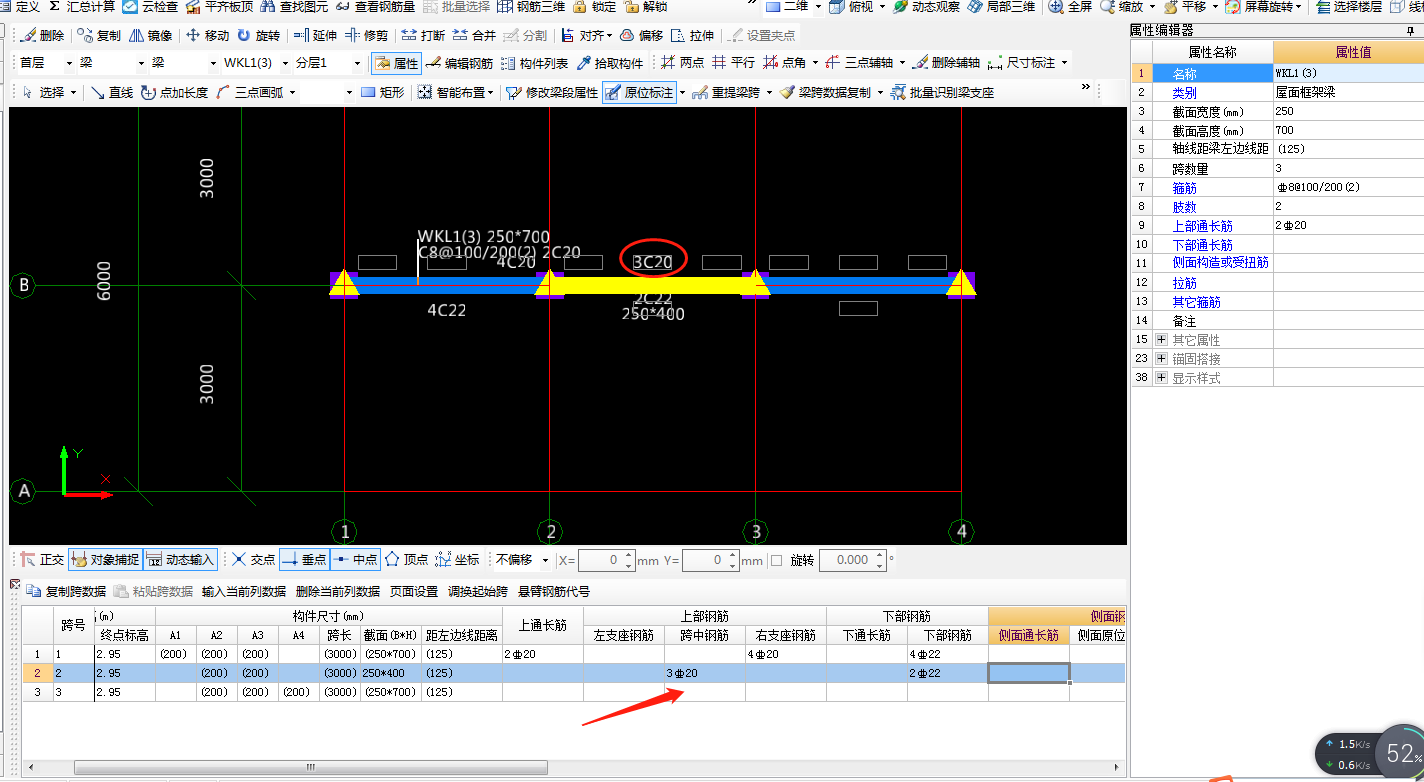Select 点加长度 point plus length tool
Screen dimensions: 1424x782
(x=174, y=92)
